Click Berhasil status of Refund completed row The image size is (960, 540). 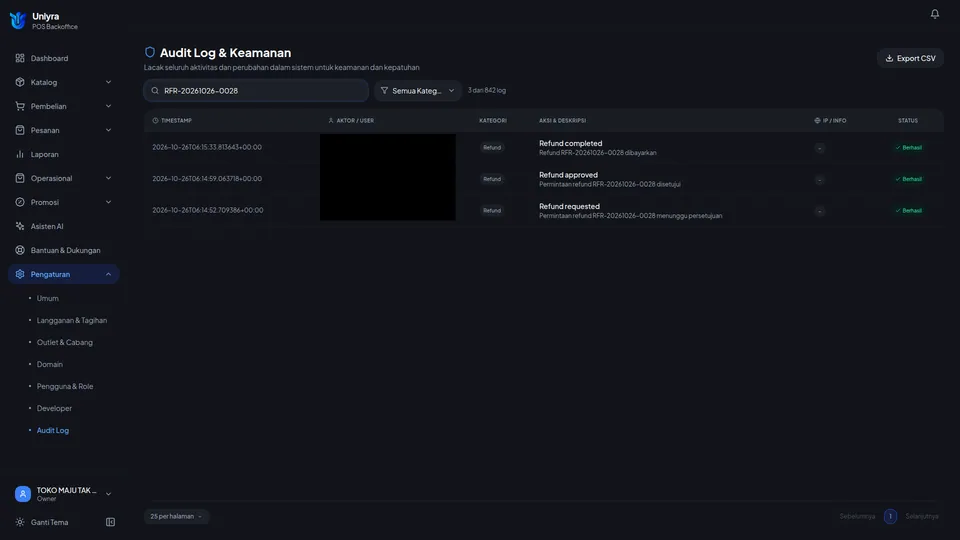[908, 148]
